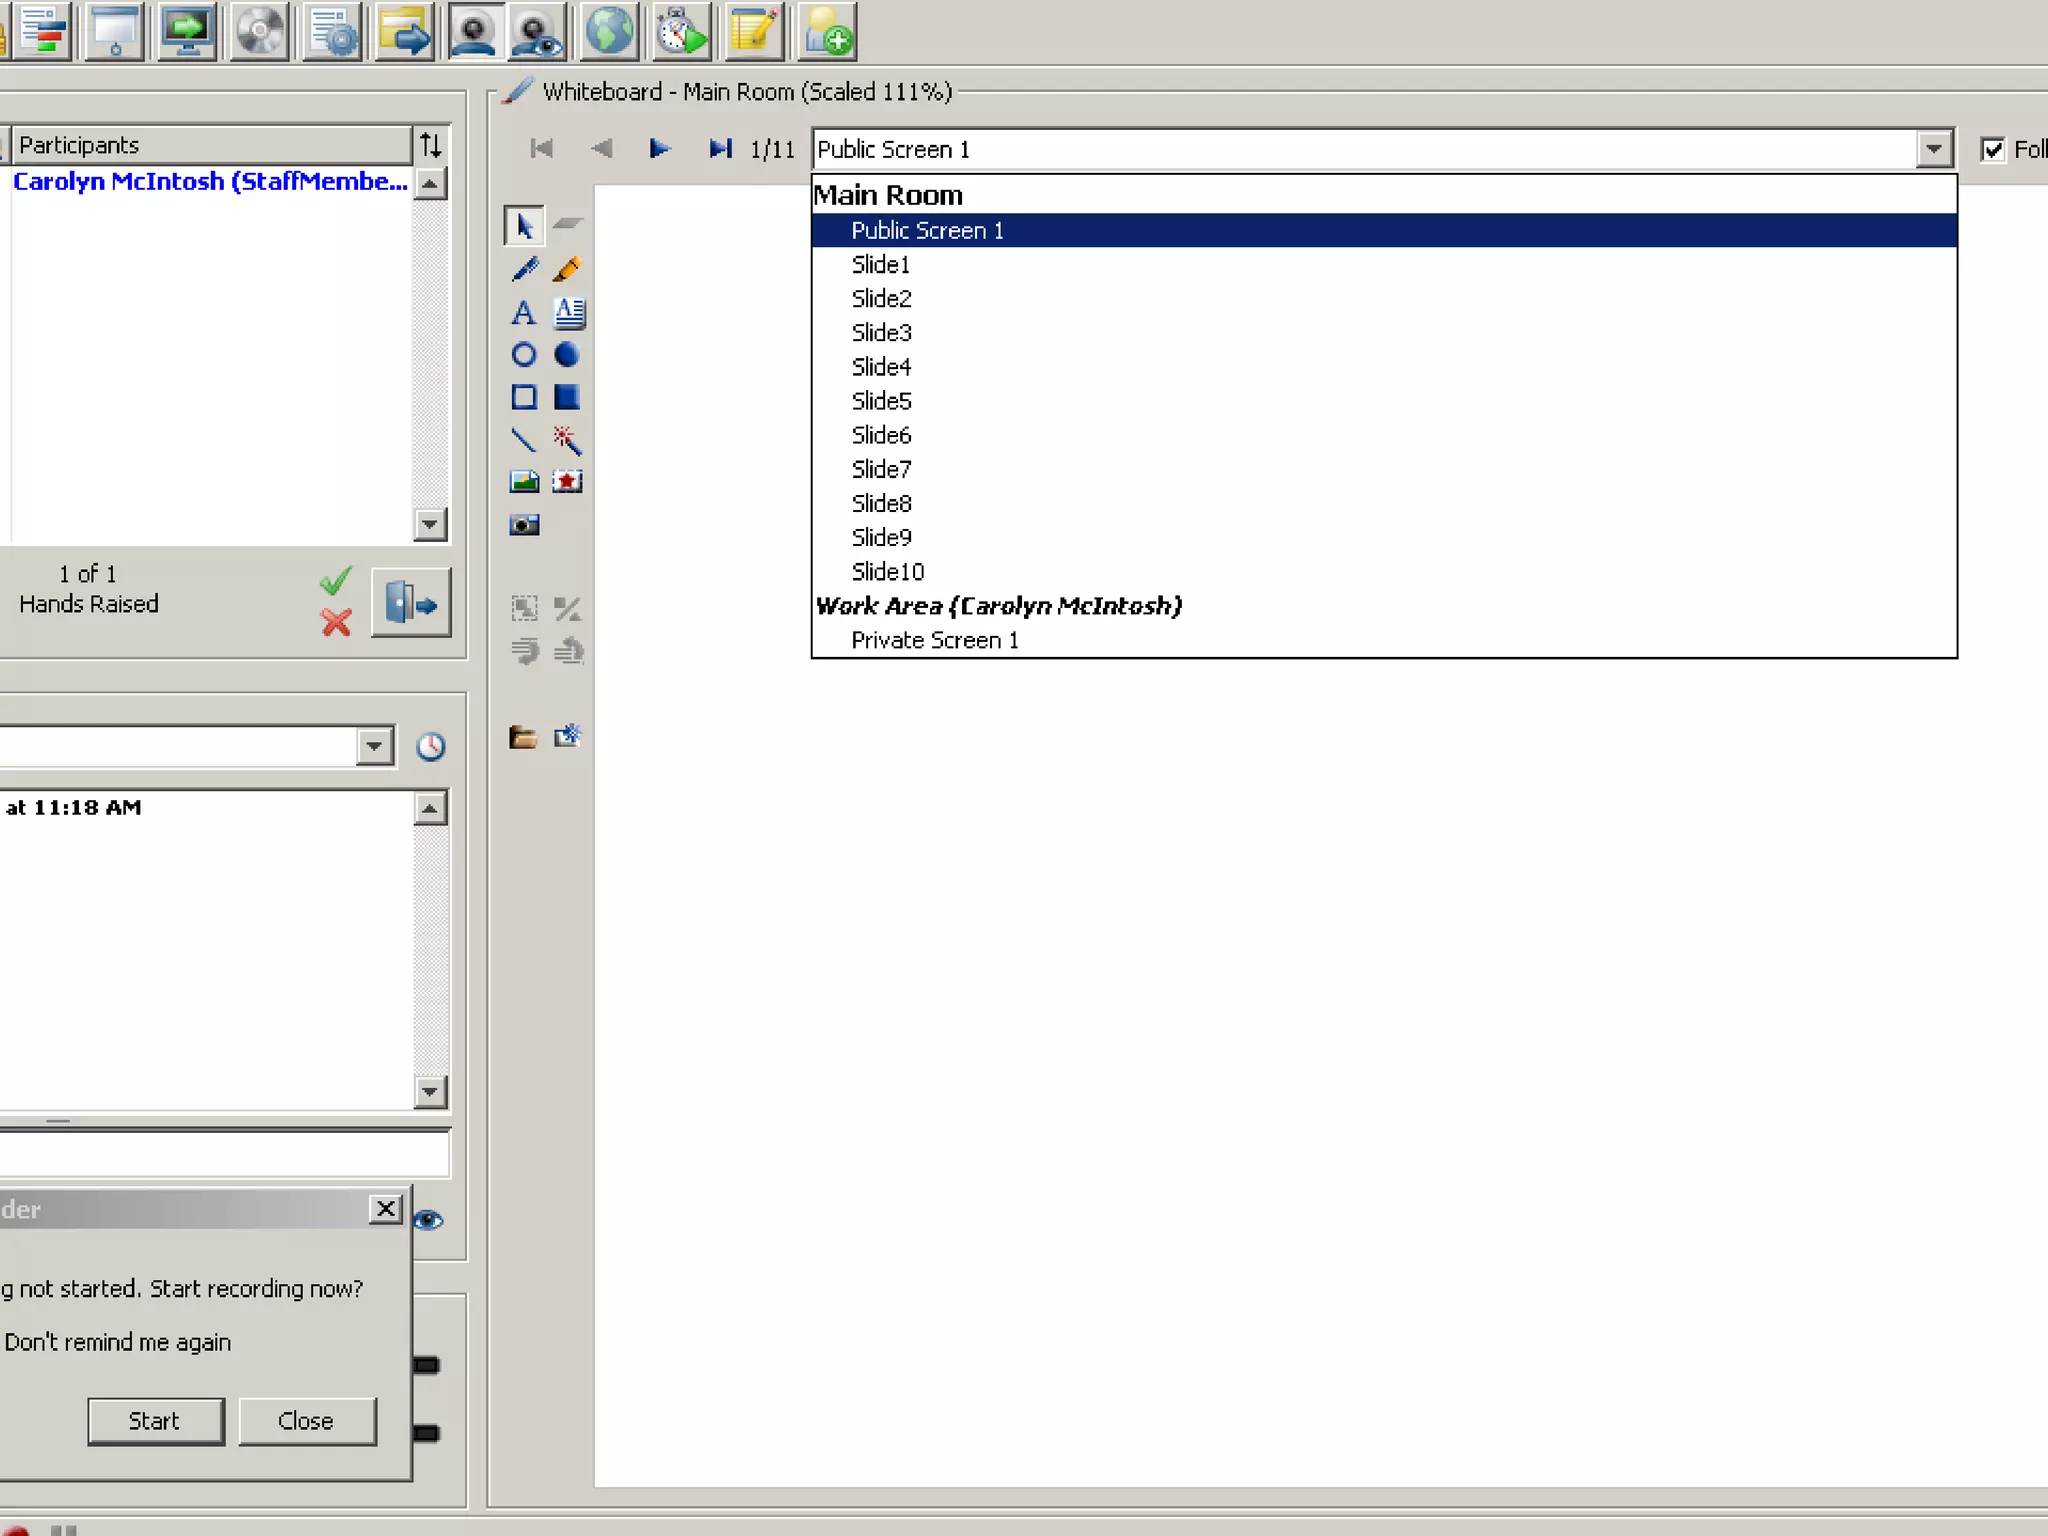The width and height of the screenshot is (2048, 1536).
Task: Open the chat recipient dropdown arrow
Action: (374, 746)
